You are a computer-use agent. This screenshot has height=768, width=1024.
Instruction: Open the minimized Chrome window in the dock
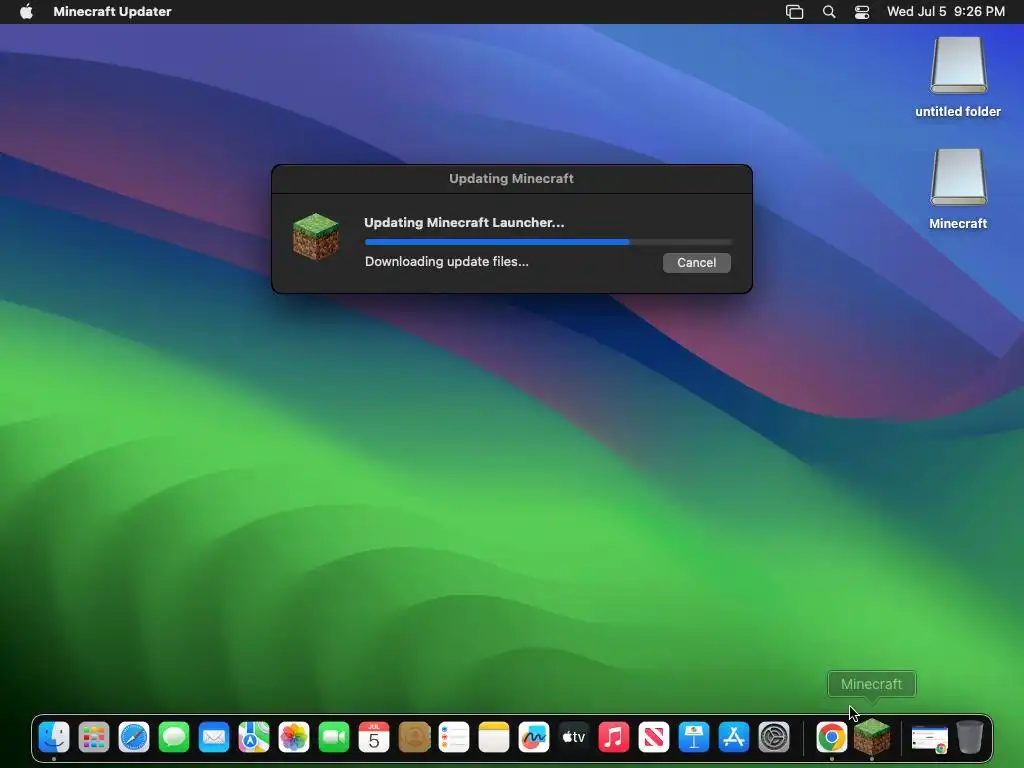929,739
